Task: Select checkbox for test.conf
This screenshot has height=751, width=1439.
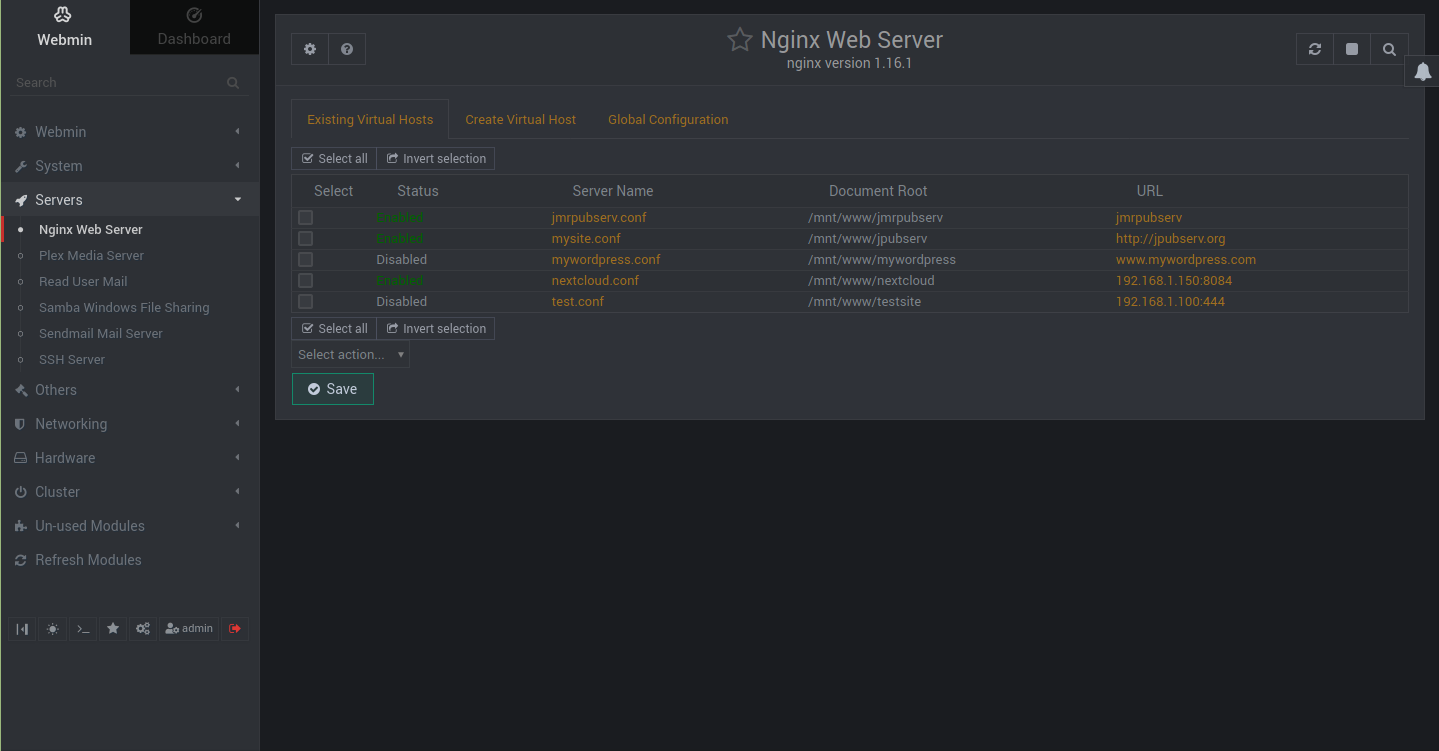Action: (305, 301)
